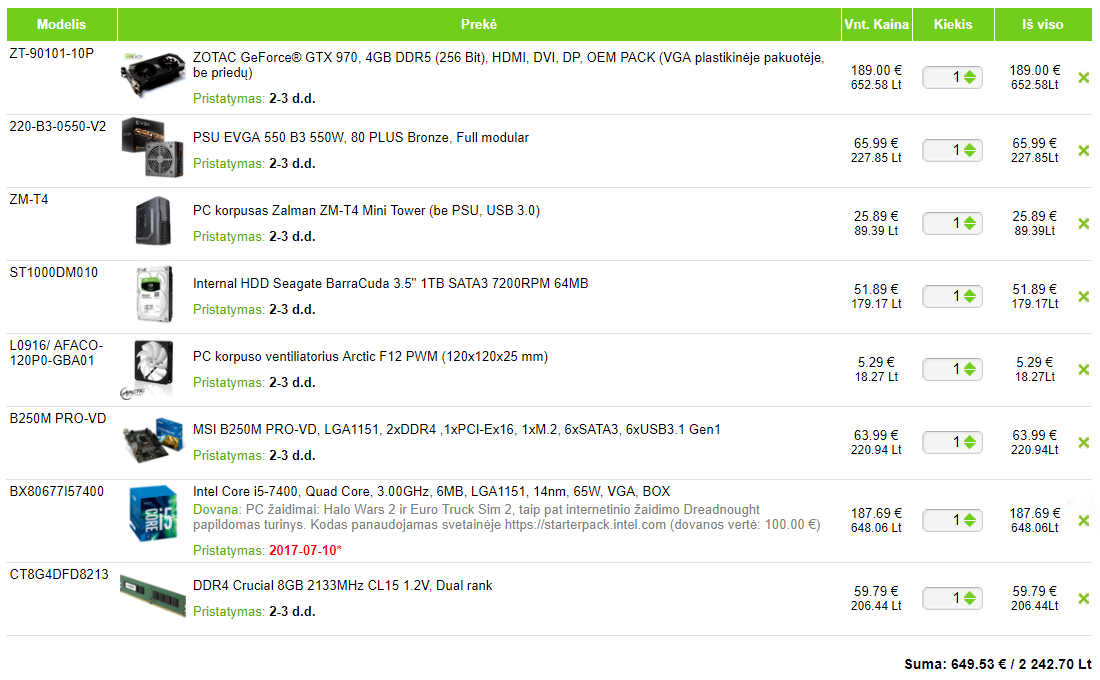The width and height of the screenshot is (1100, 680).
Task: Click model code BX80677I57400
Action: pos(56,491)
